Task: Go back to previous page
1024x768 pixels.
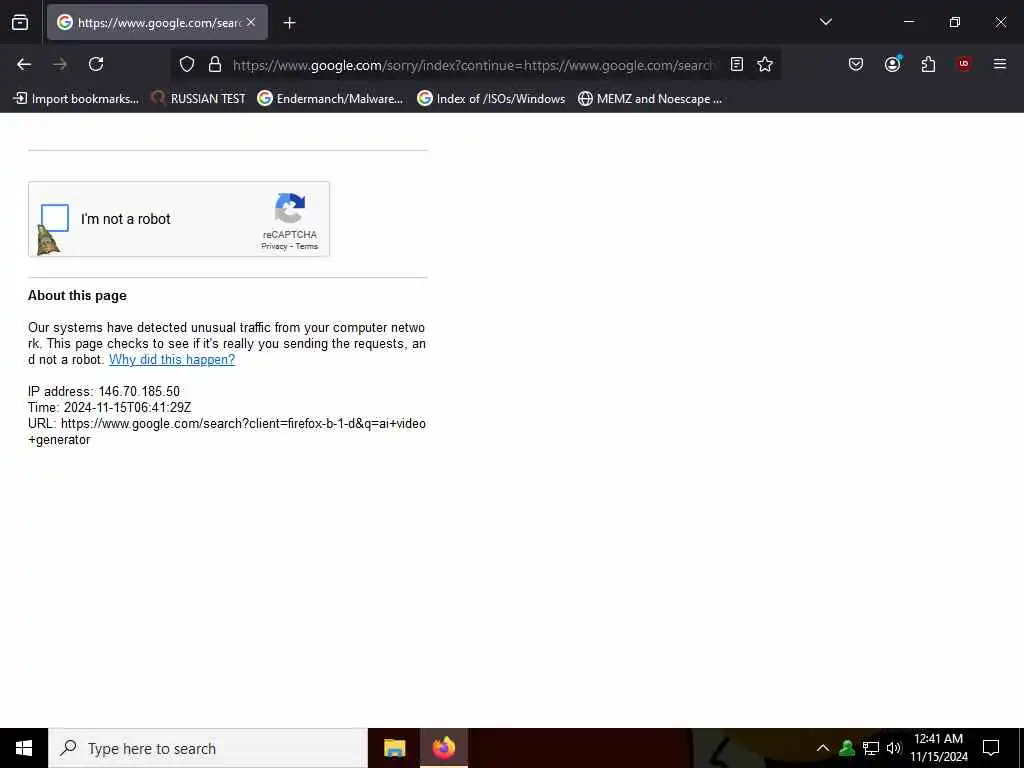Action: [x=24, y=64]
